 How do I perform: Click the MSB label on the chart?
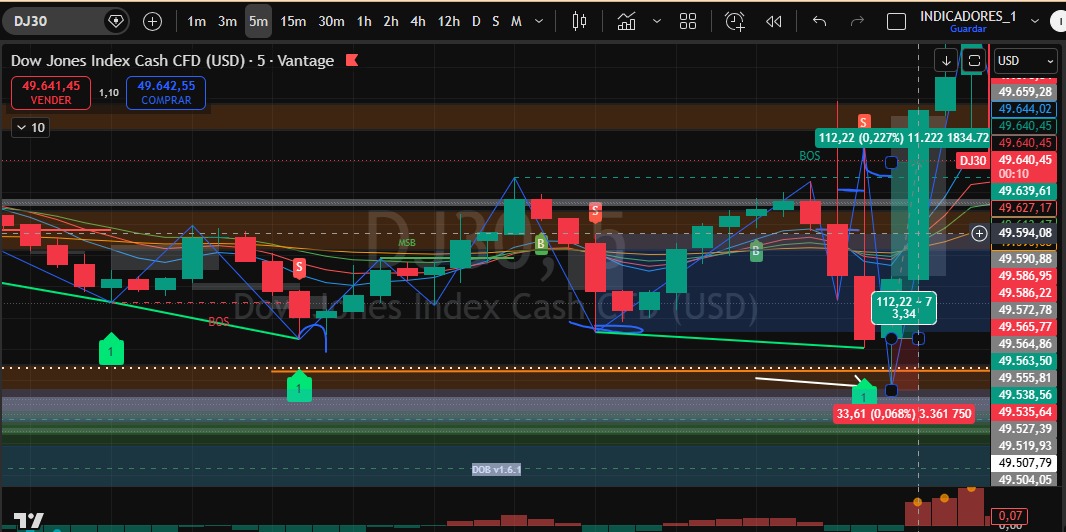click(x=407, y=243)
